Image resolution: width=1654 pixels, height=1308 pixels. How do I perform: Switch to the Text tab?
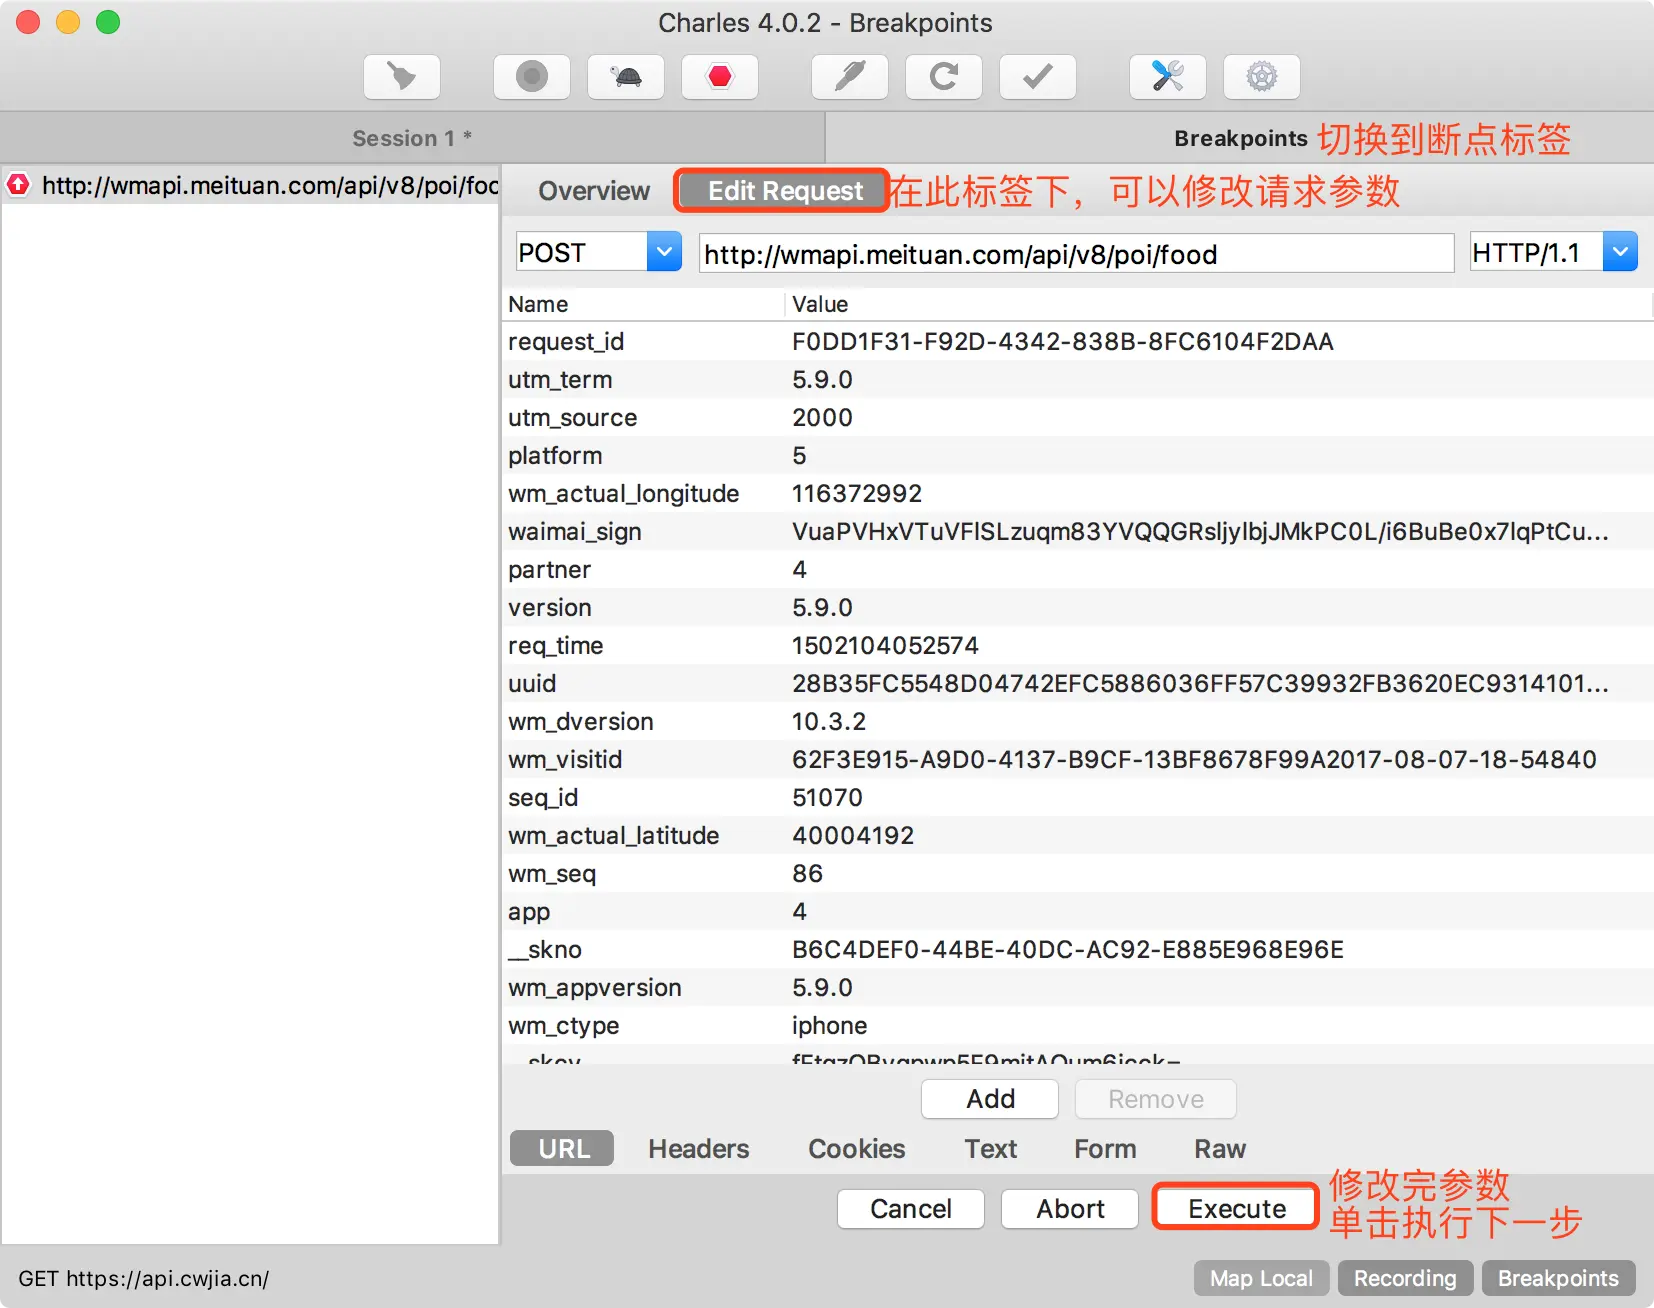click(x=991, y=1149)
